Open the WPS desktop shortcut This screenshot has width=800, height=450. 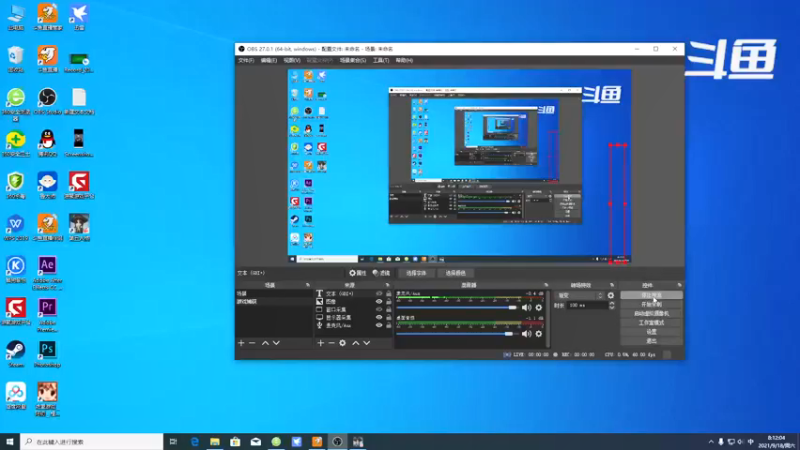click(16, 227)
